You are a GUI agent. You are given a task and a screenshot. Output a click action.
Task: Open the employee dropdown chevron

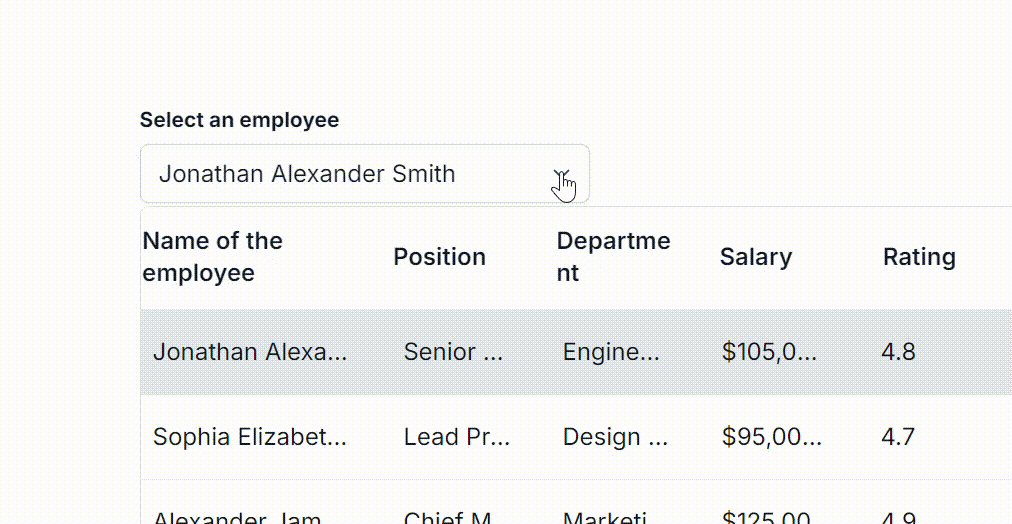[562, 174]
